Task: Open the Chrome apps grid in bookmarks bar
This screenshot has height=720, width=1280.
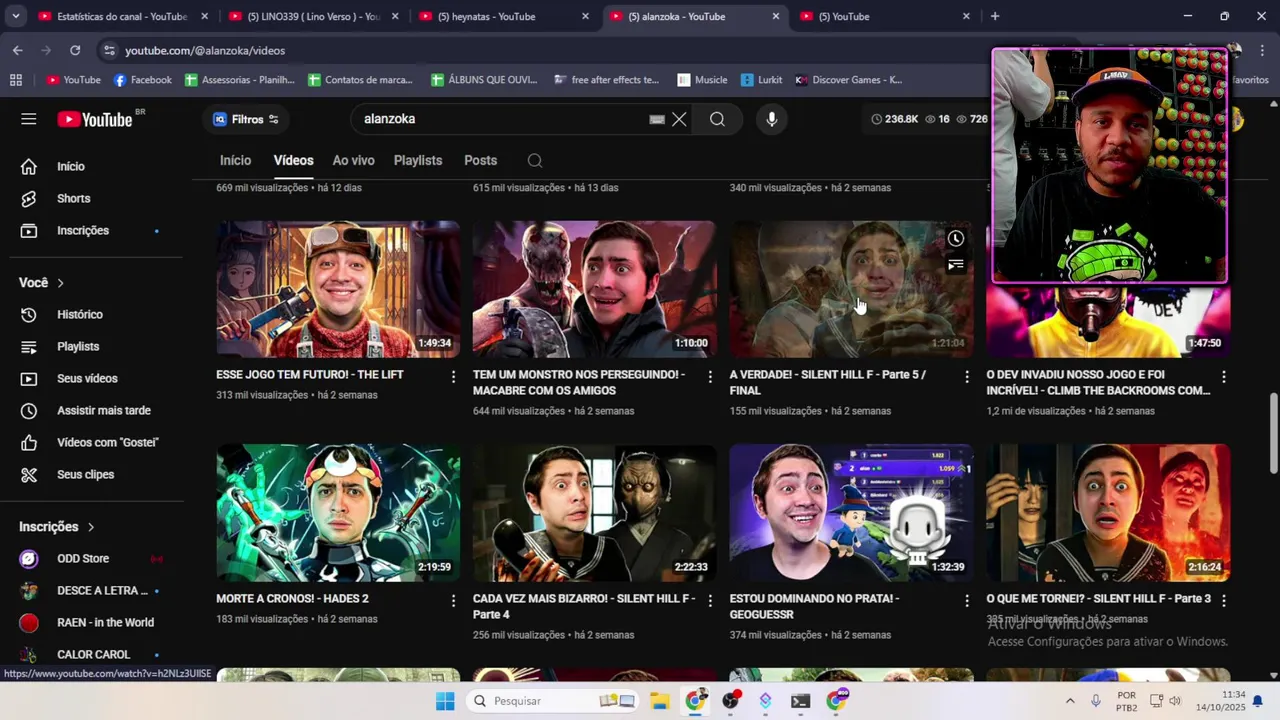Action: tap(16, 80)
